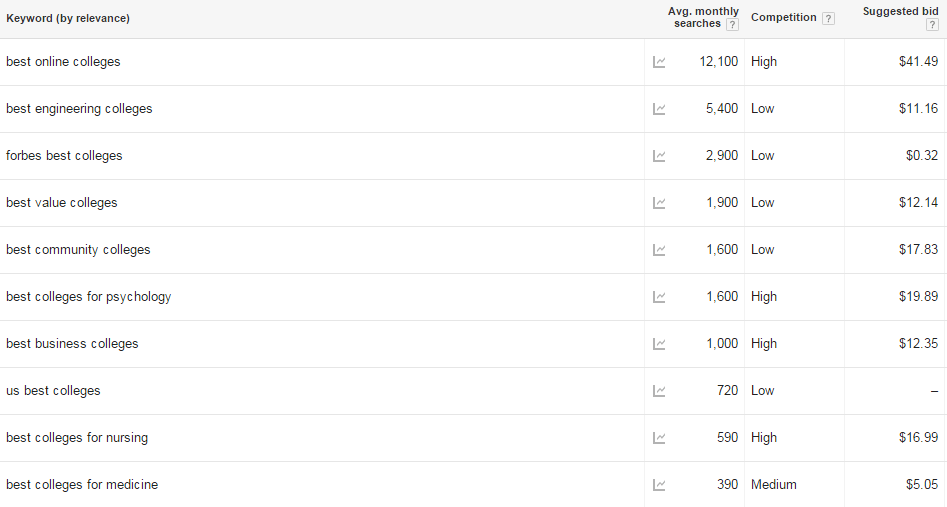Select the best colleges for nursing keyword

77,438
